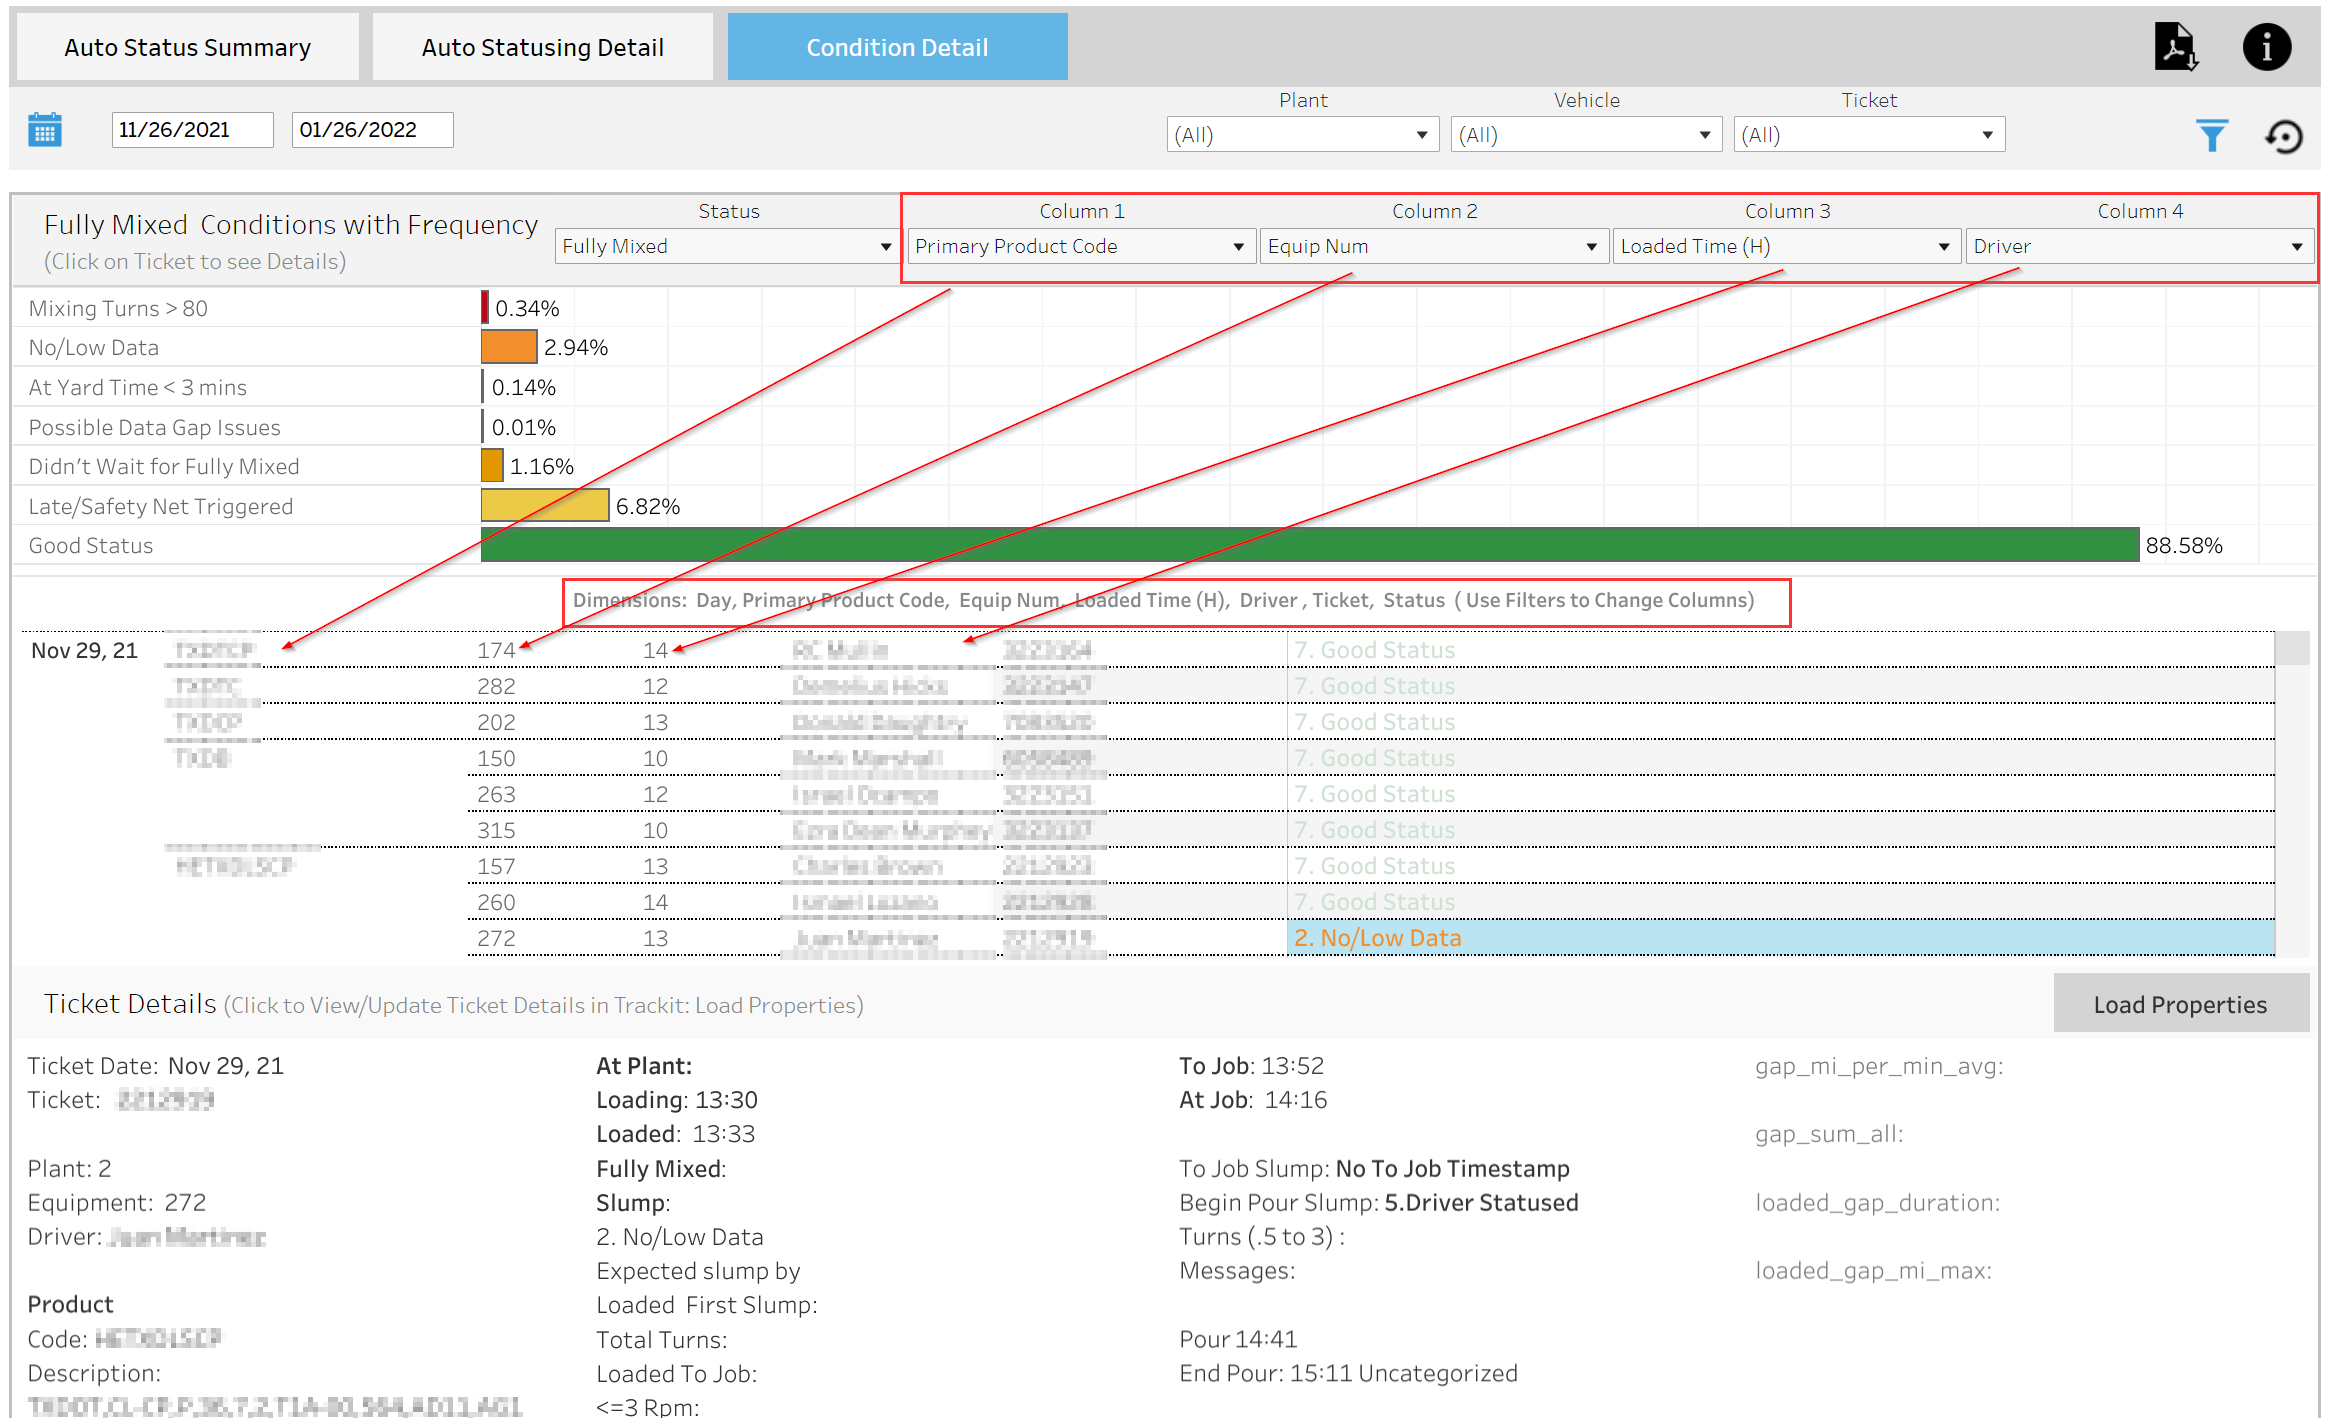The width and height of the screenshot is (2332, 1418).
Task: Click equipment number 282 cell
Action: coord(496,686)
